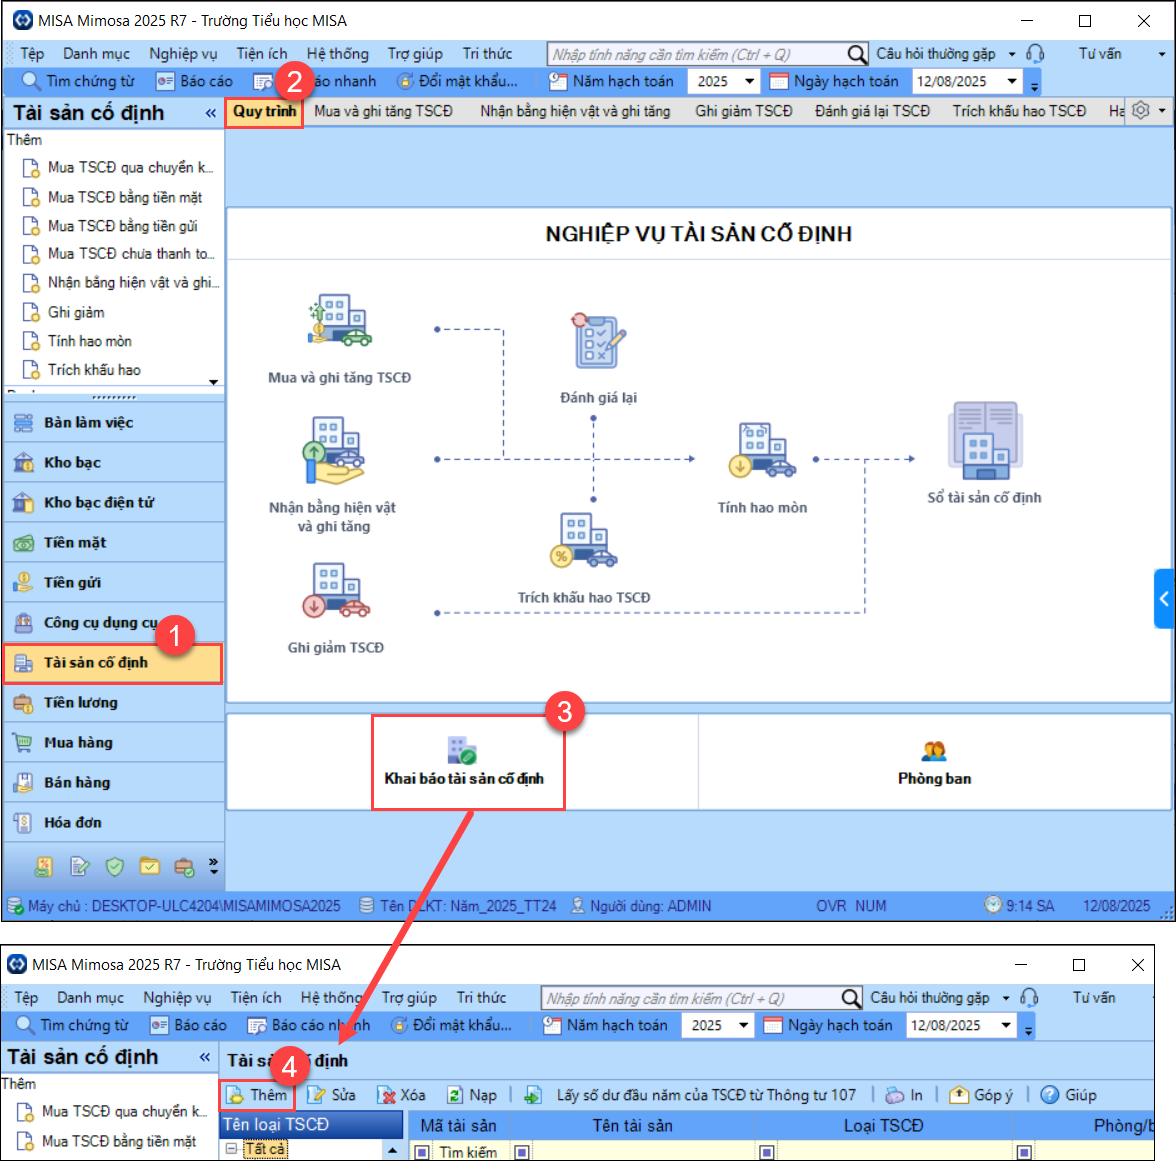The height and width of the screenshot is (1161, 1176).
Task: Click search magnifier icon in upper window
Action: click(x=856, y=54)
